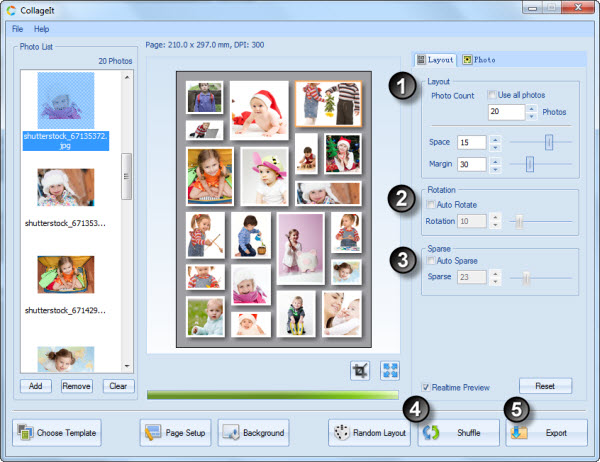This screenshot has width=600, height=462.
Task: Switch to the Photo tab
Action: [x=479, y=60]
